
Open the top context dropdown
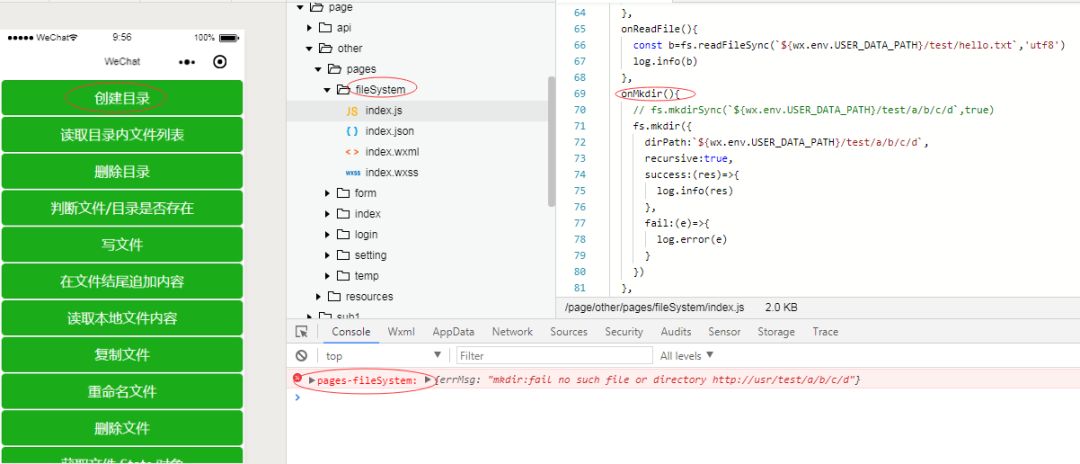[x=382, y=356]
